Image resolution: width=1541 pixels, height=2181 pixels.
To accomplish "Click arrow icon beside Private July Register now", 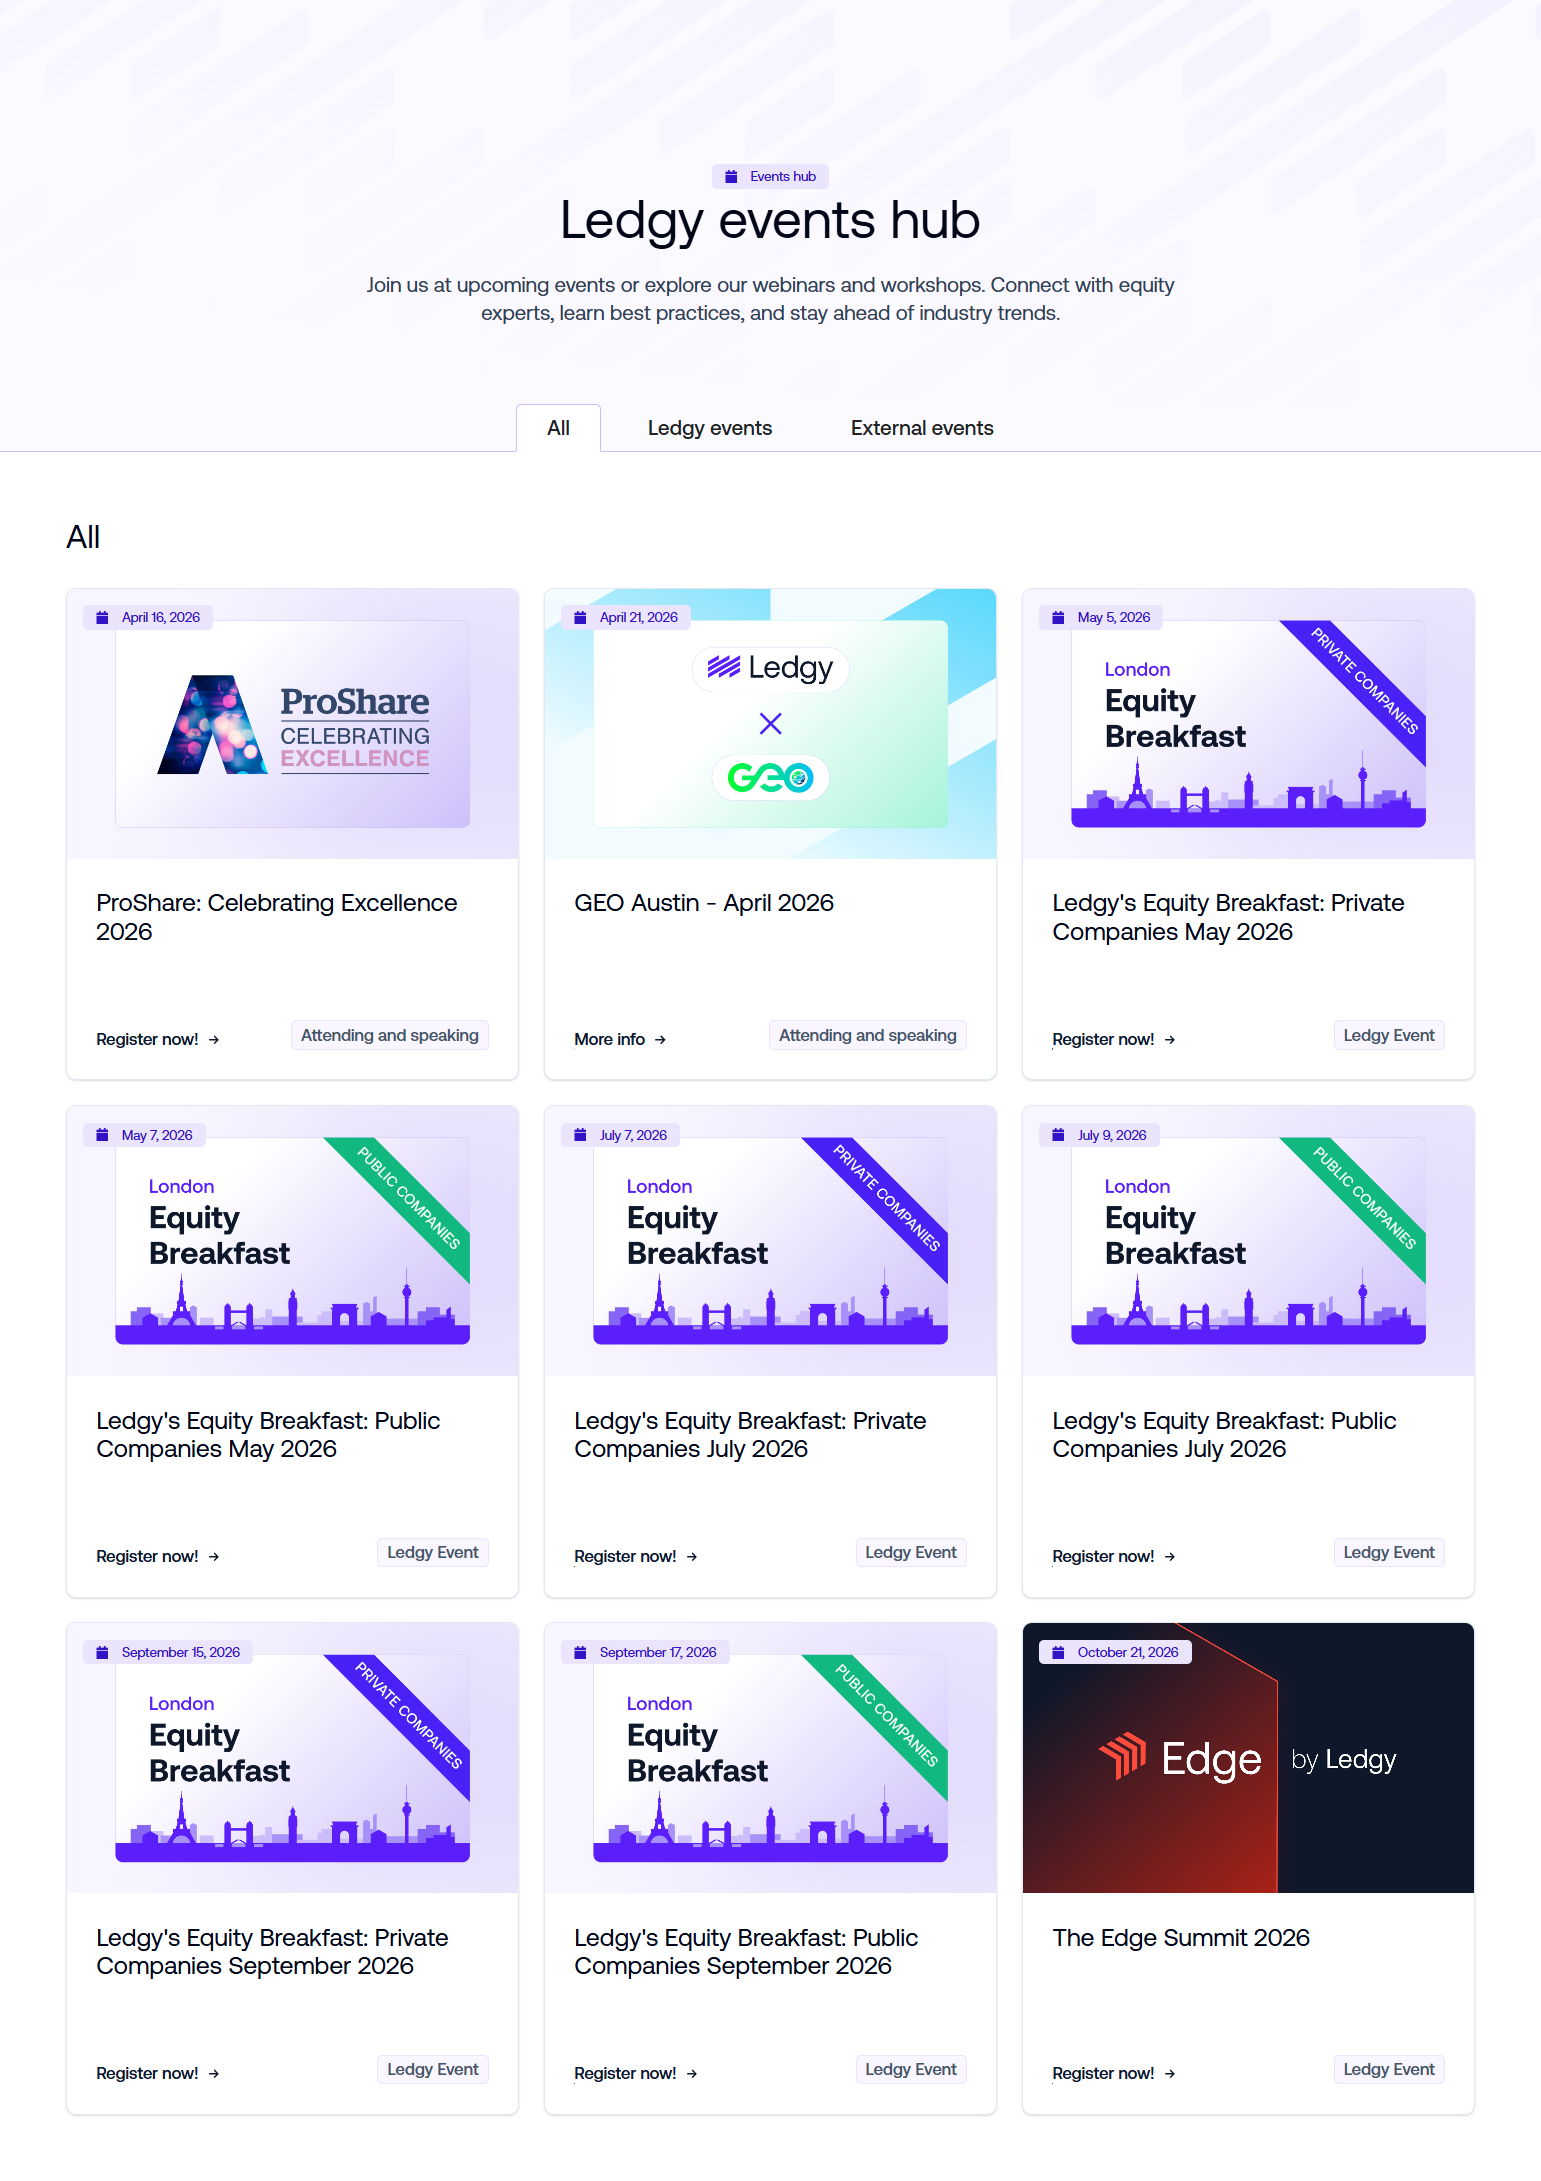I will [x=692, y=1557].
